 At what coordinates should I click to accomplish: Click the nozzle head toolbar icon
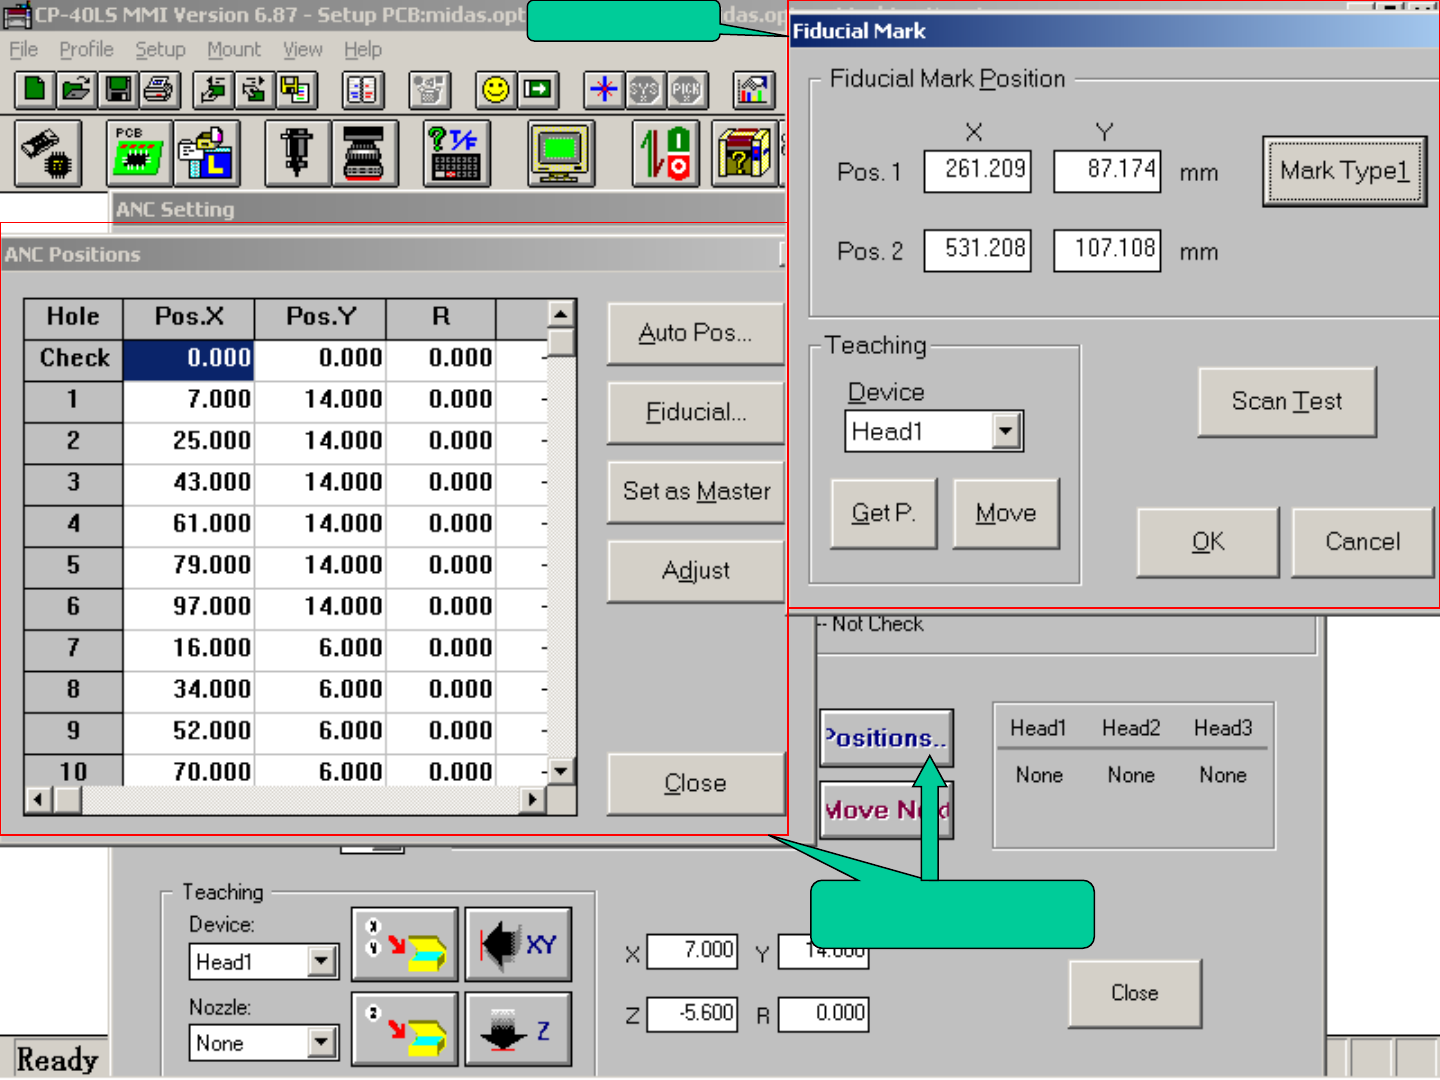pyautogui.click(x=296, y=153)
